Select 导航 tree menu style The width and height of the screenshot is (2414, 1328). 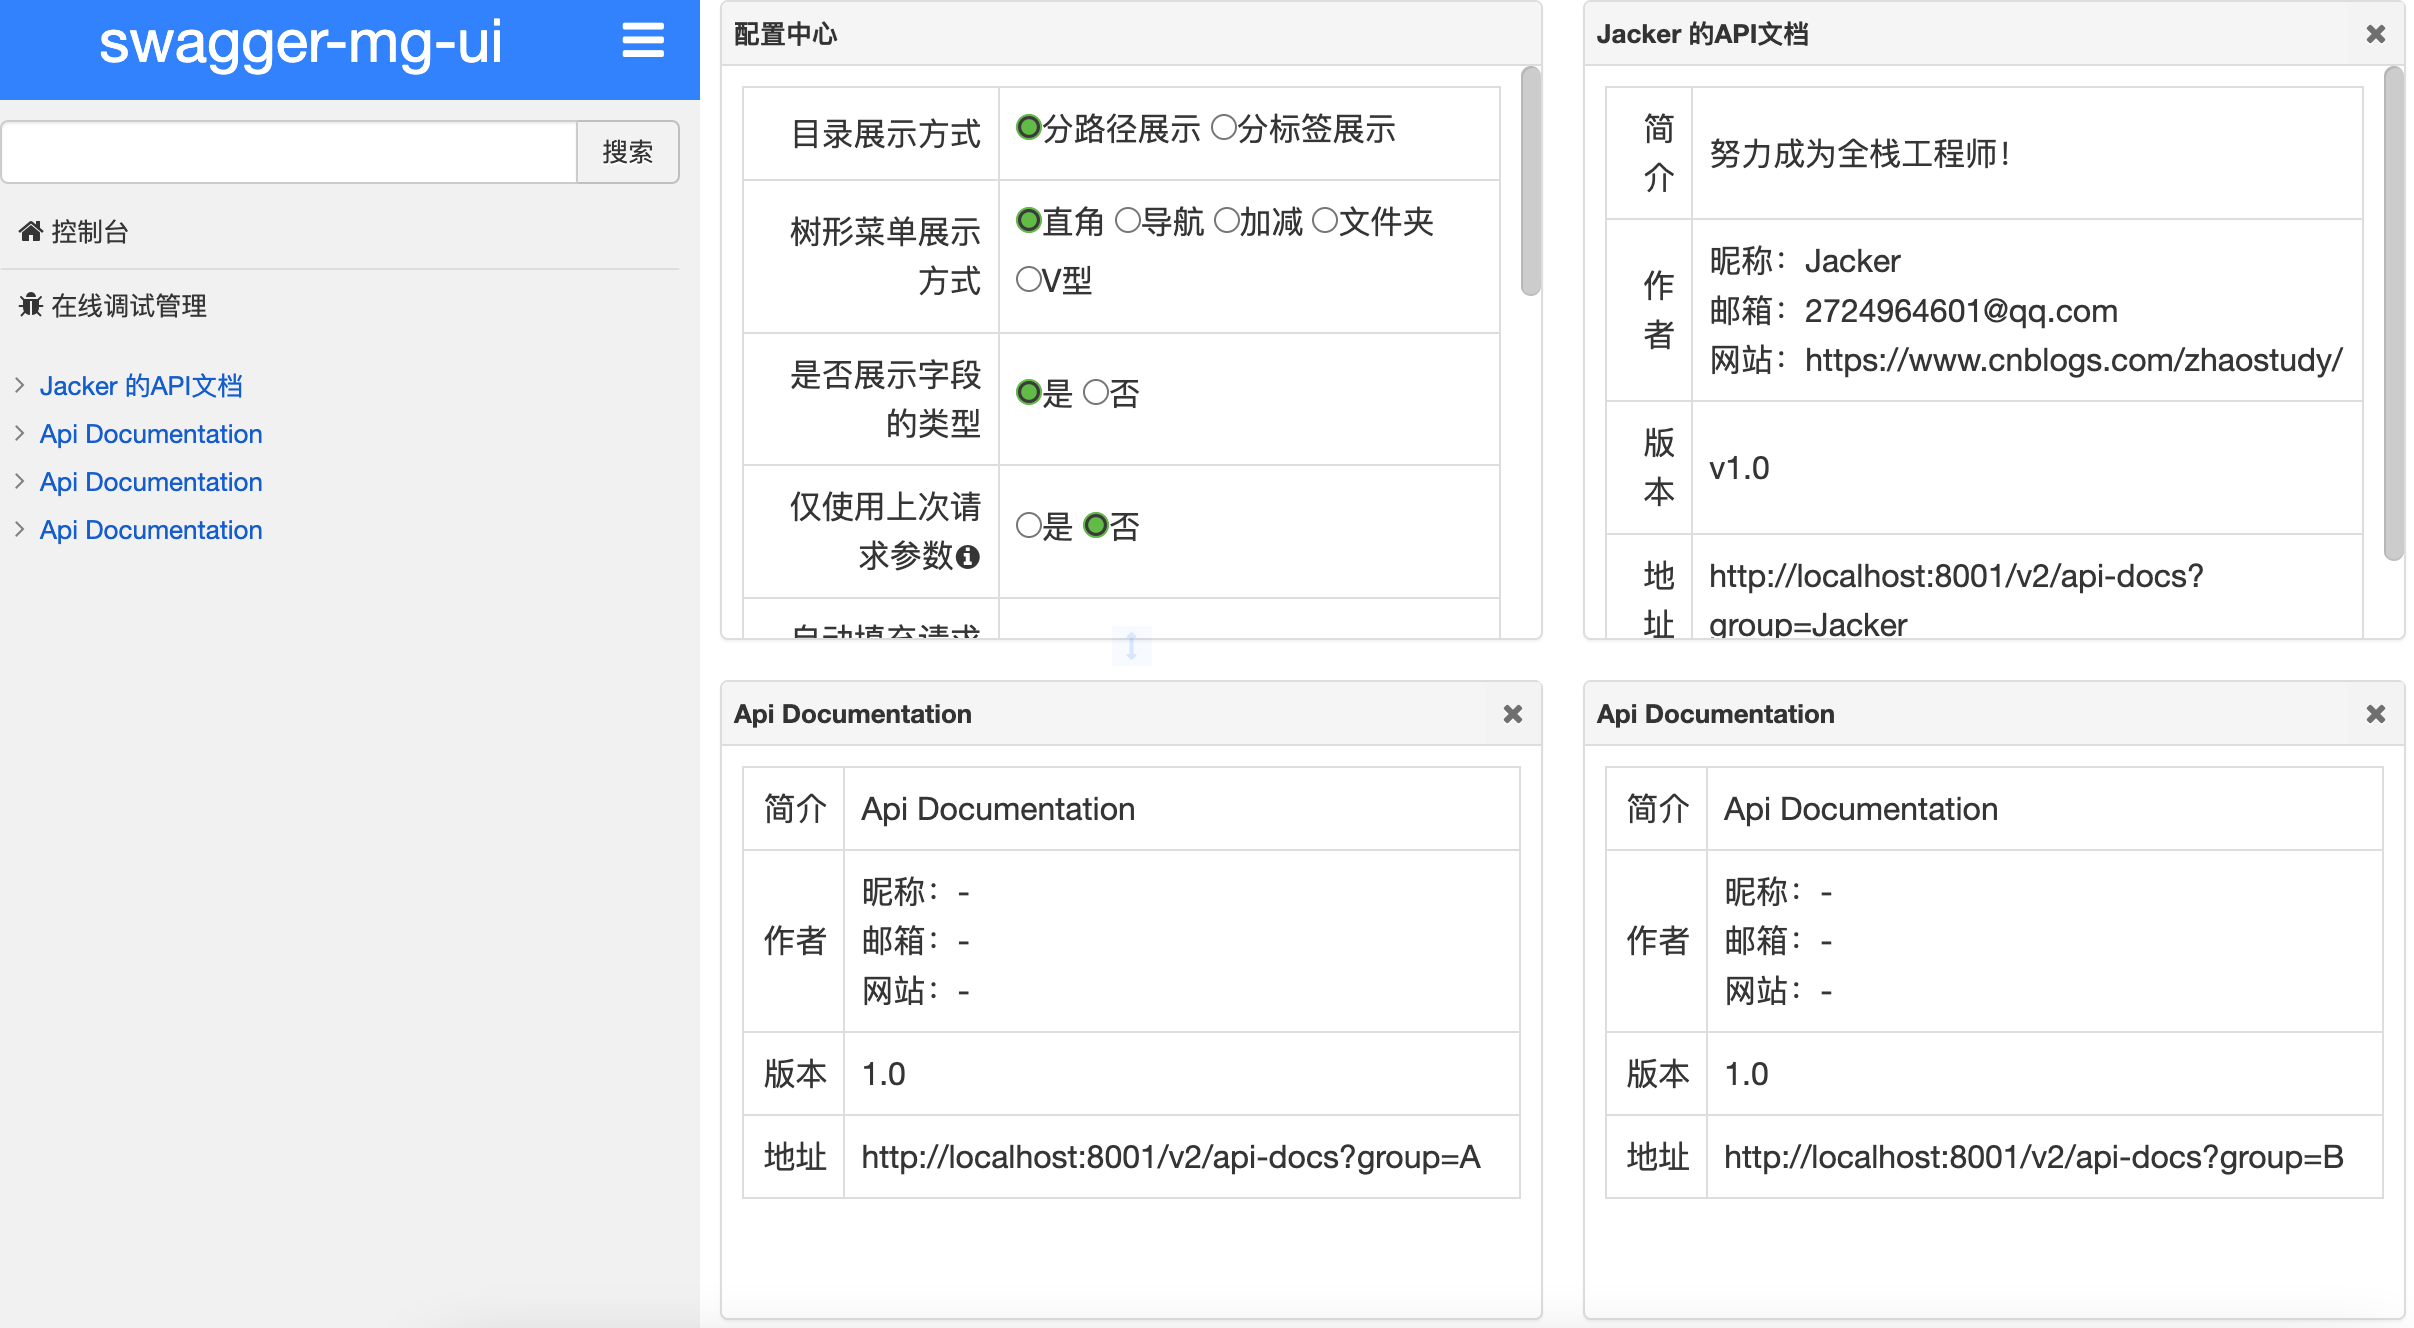point(1127,220)
